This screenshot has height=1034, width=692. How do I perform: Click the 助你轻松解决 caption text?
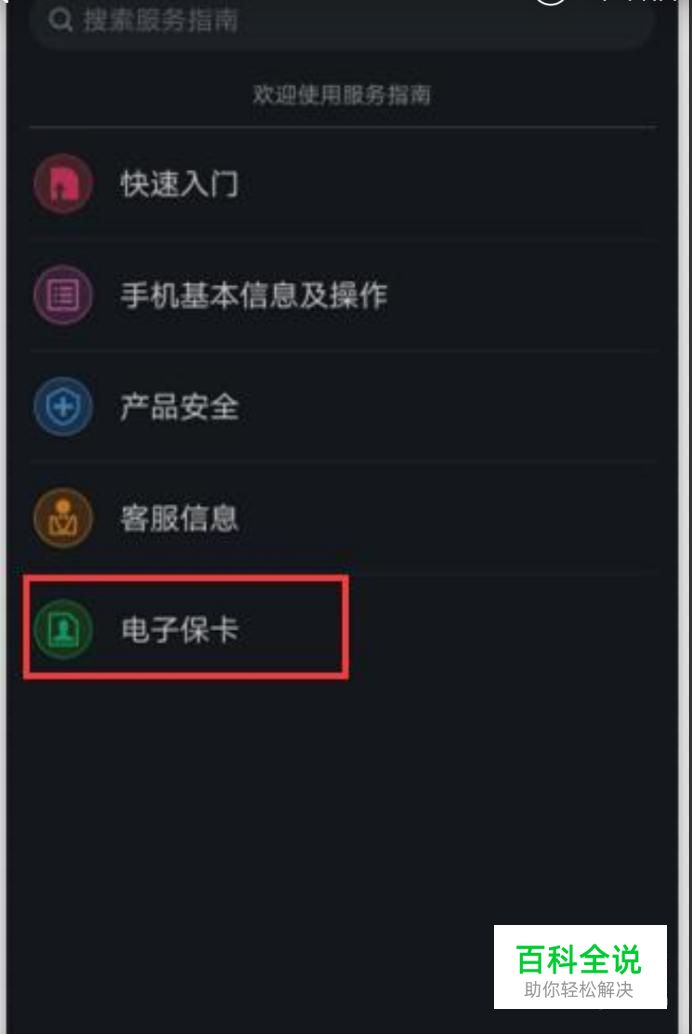579,989
